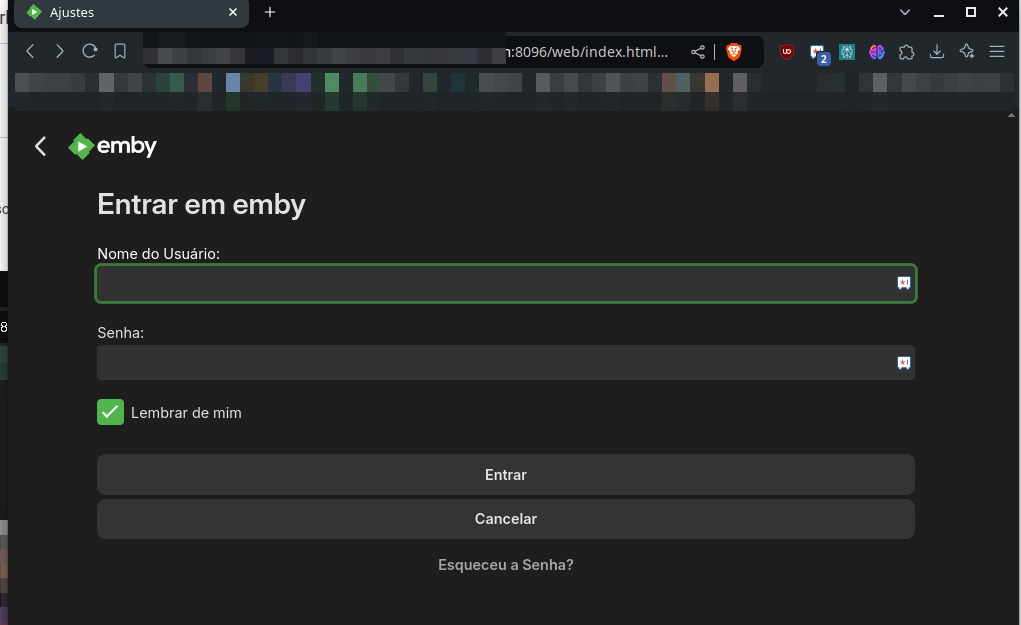Bookmark this page

[120, 51]
